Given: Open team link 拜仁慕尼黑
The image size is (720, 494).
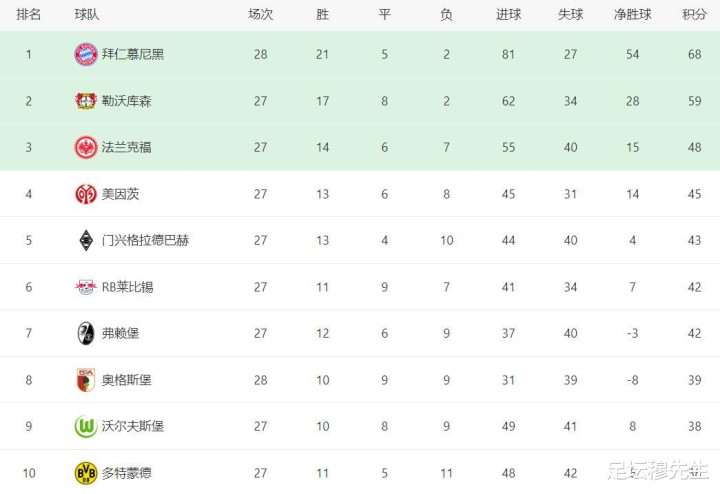Looking at the screenshot, I should pyautogui.click(x=133, y=54).
